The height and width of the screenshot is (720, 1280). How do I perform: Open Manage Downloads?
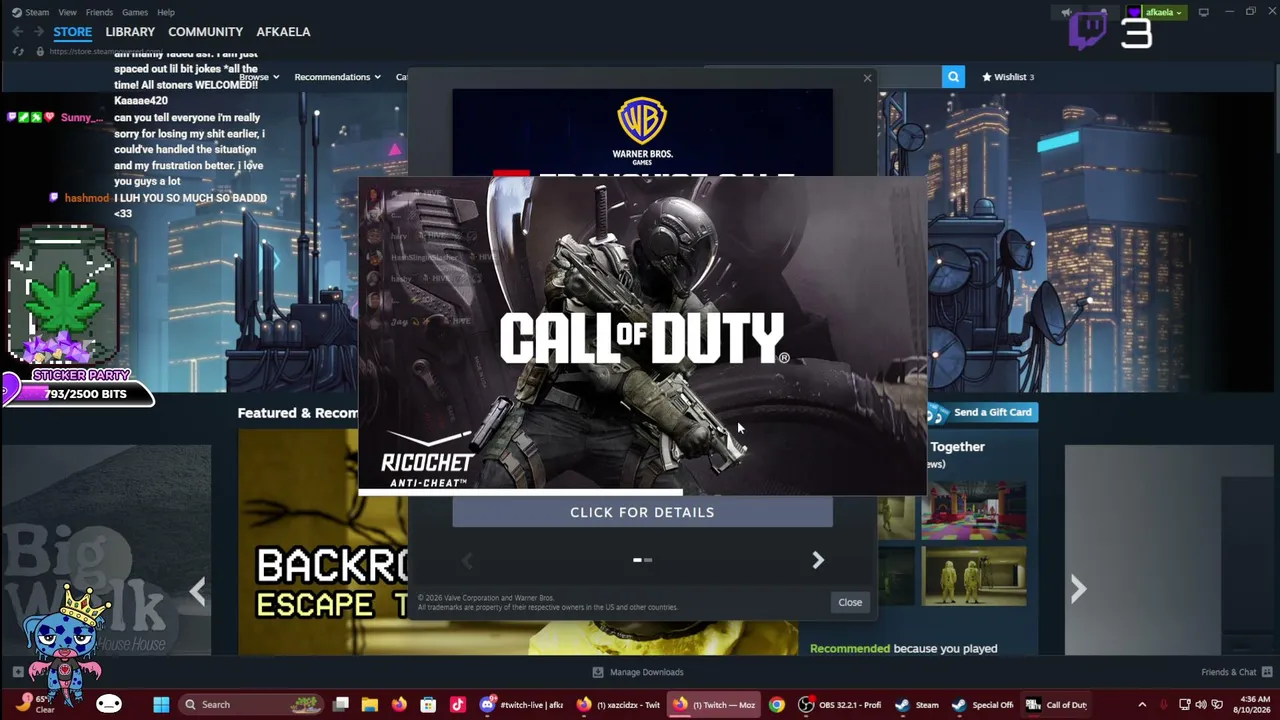click(637, 672)
